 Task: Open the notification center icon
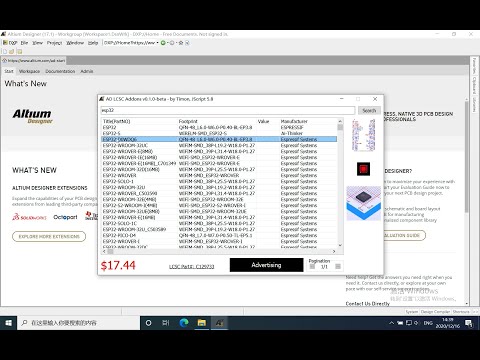469,323
